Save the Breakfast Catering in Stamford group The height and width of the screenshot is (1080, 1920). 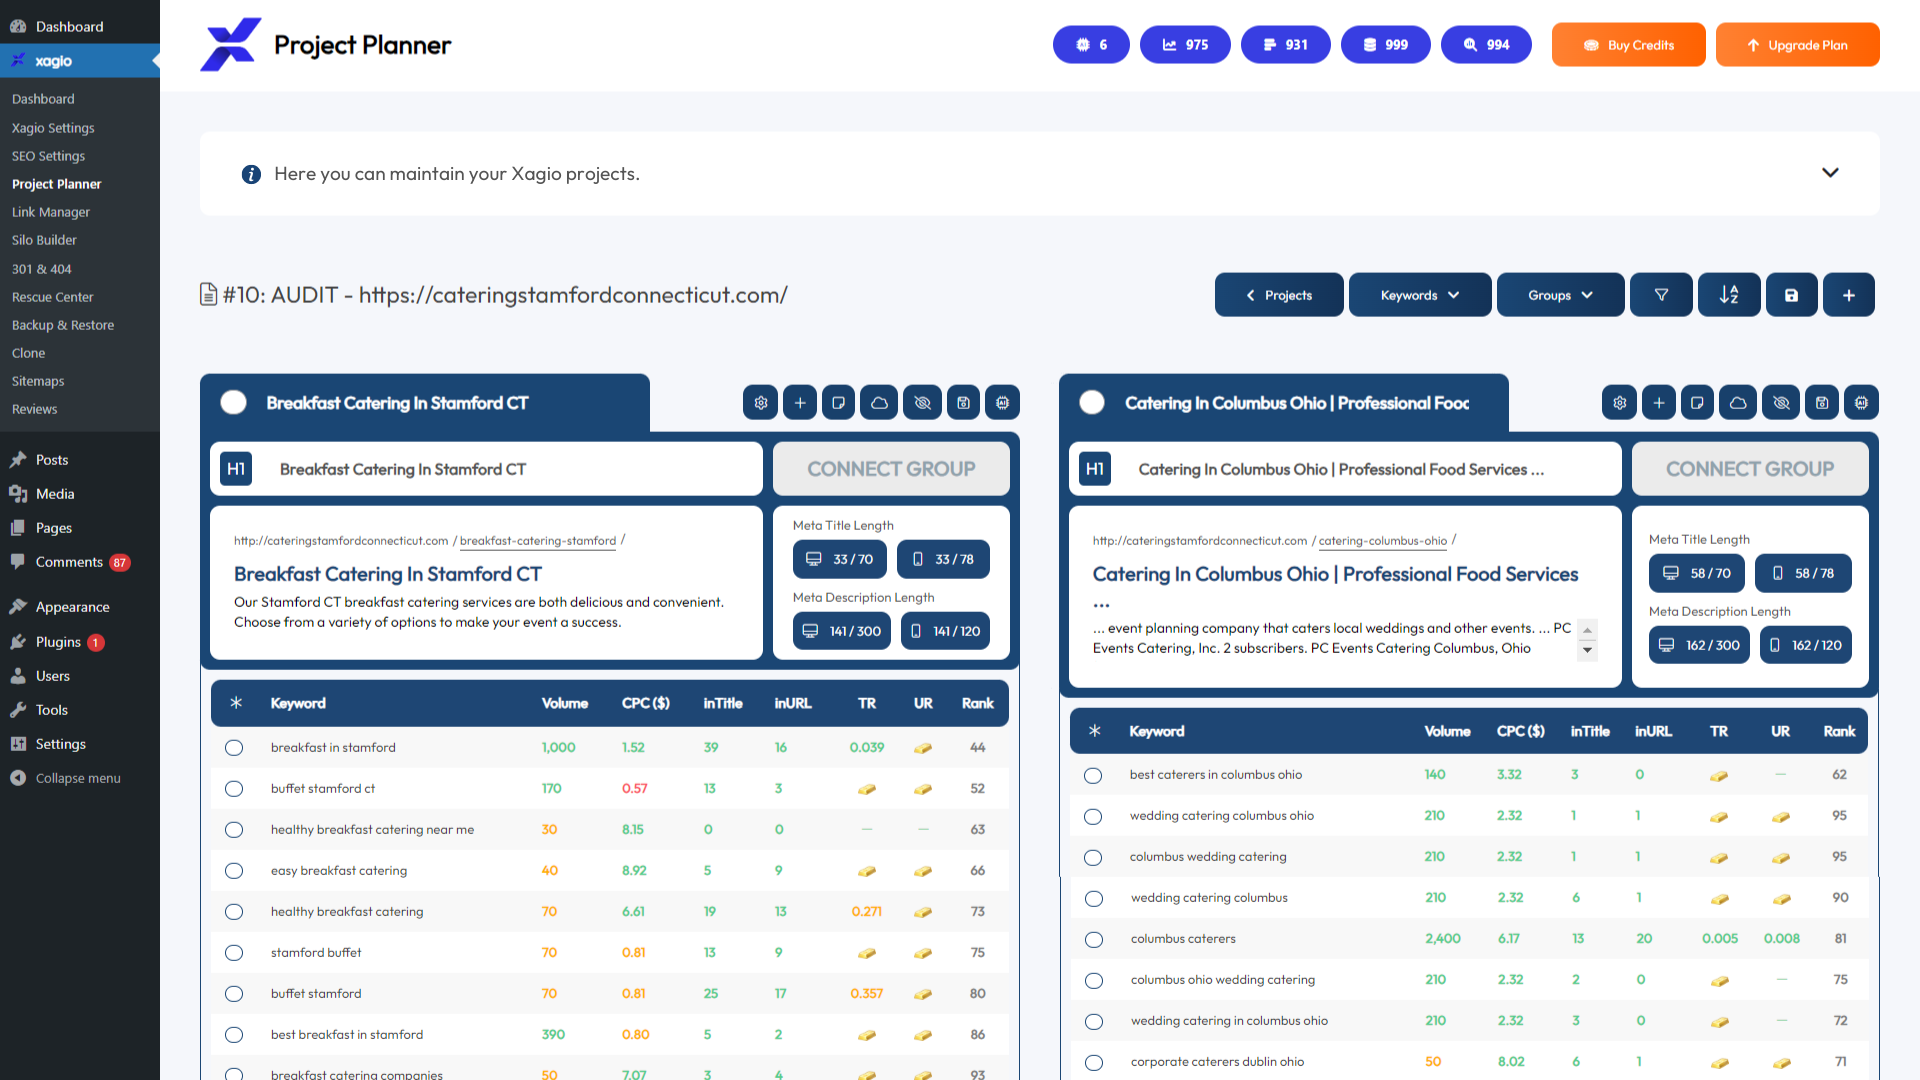(x=963, y=402)
